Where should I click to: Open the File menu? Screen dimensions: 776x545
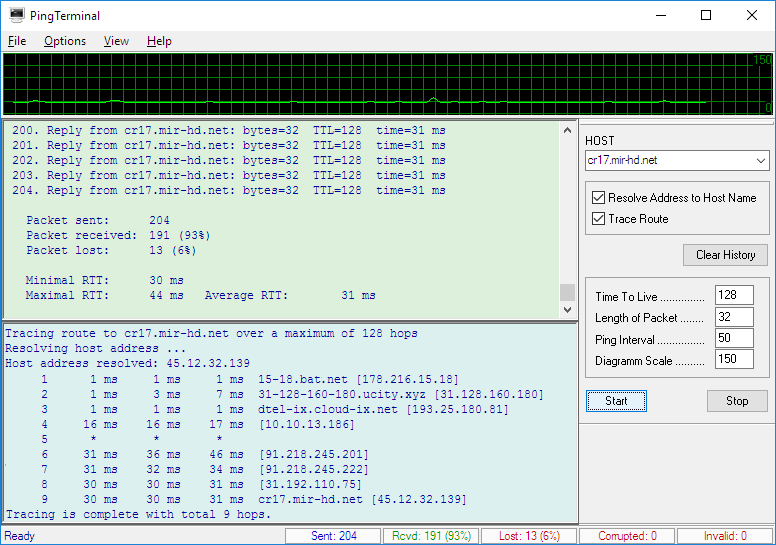click(17, 41)
